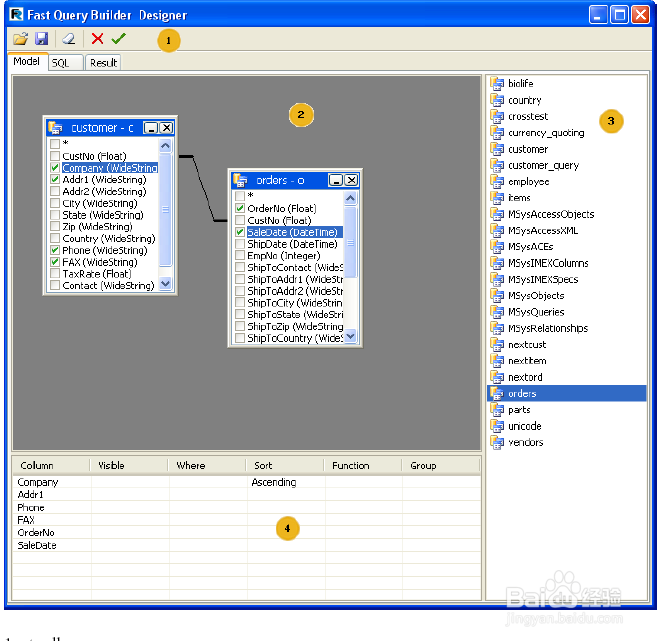Select the crosstest table icon
659x641 pixels.
pos(497,116)
